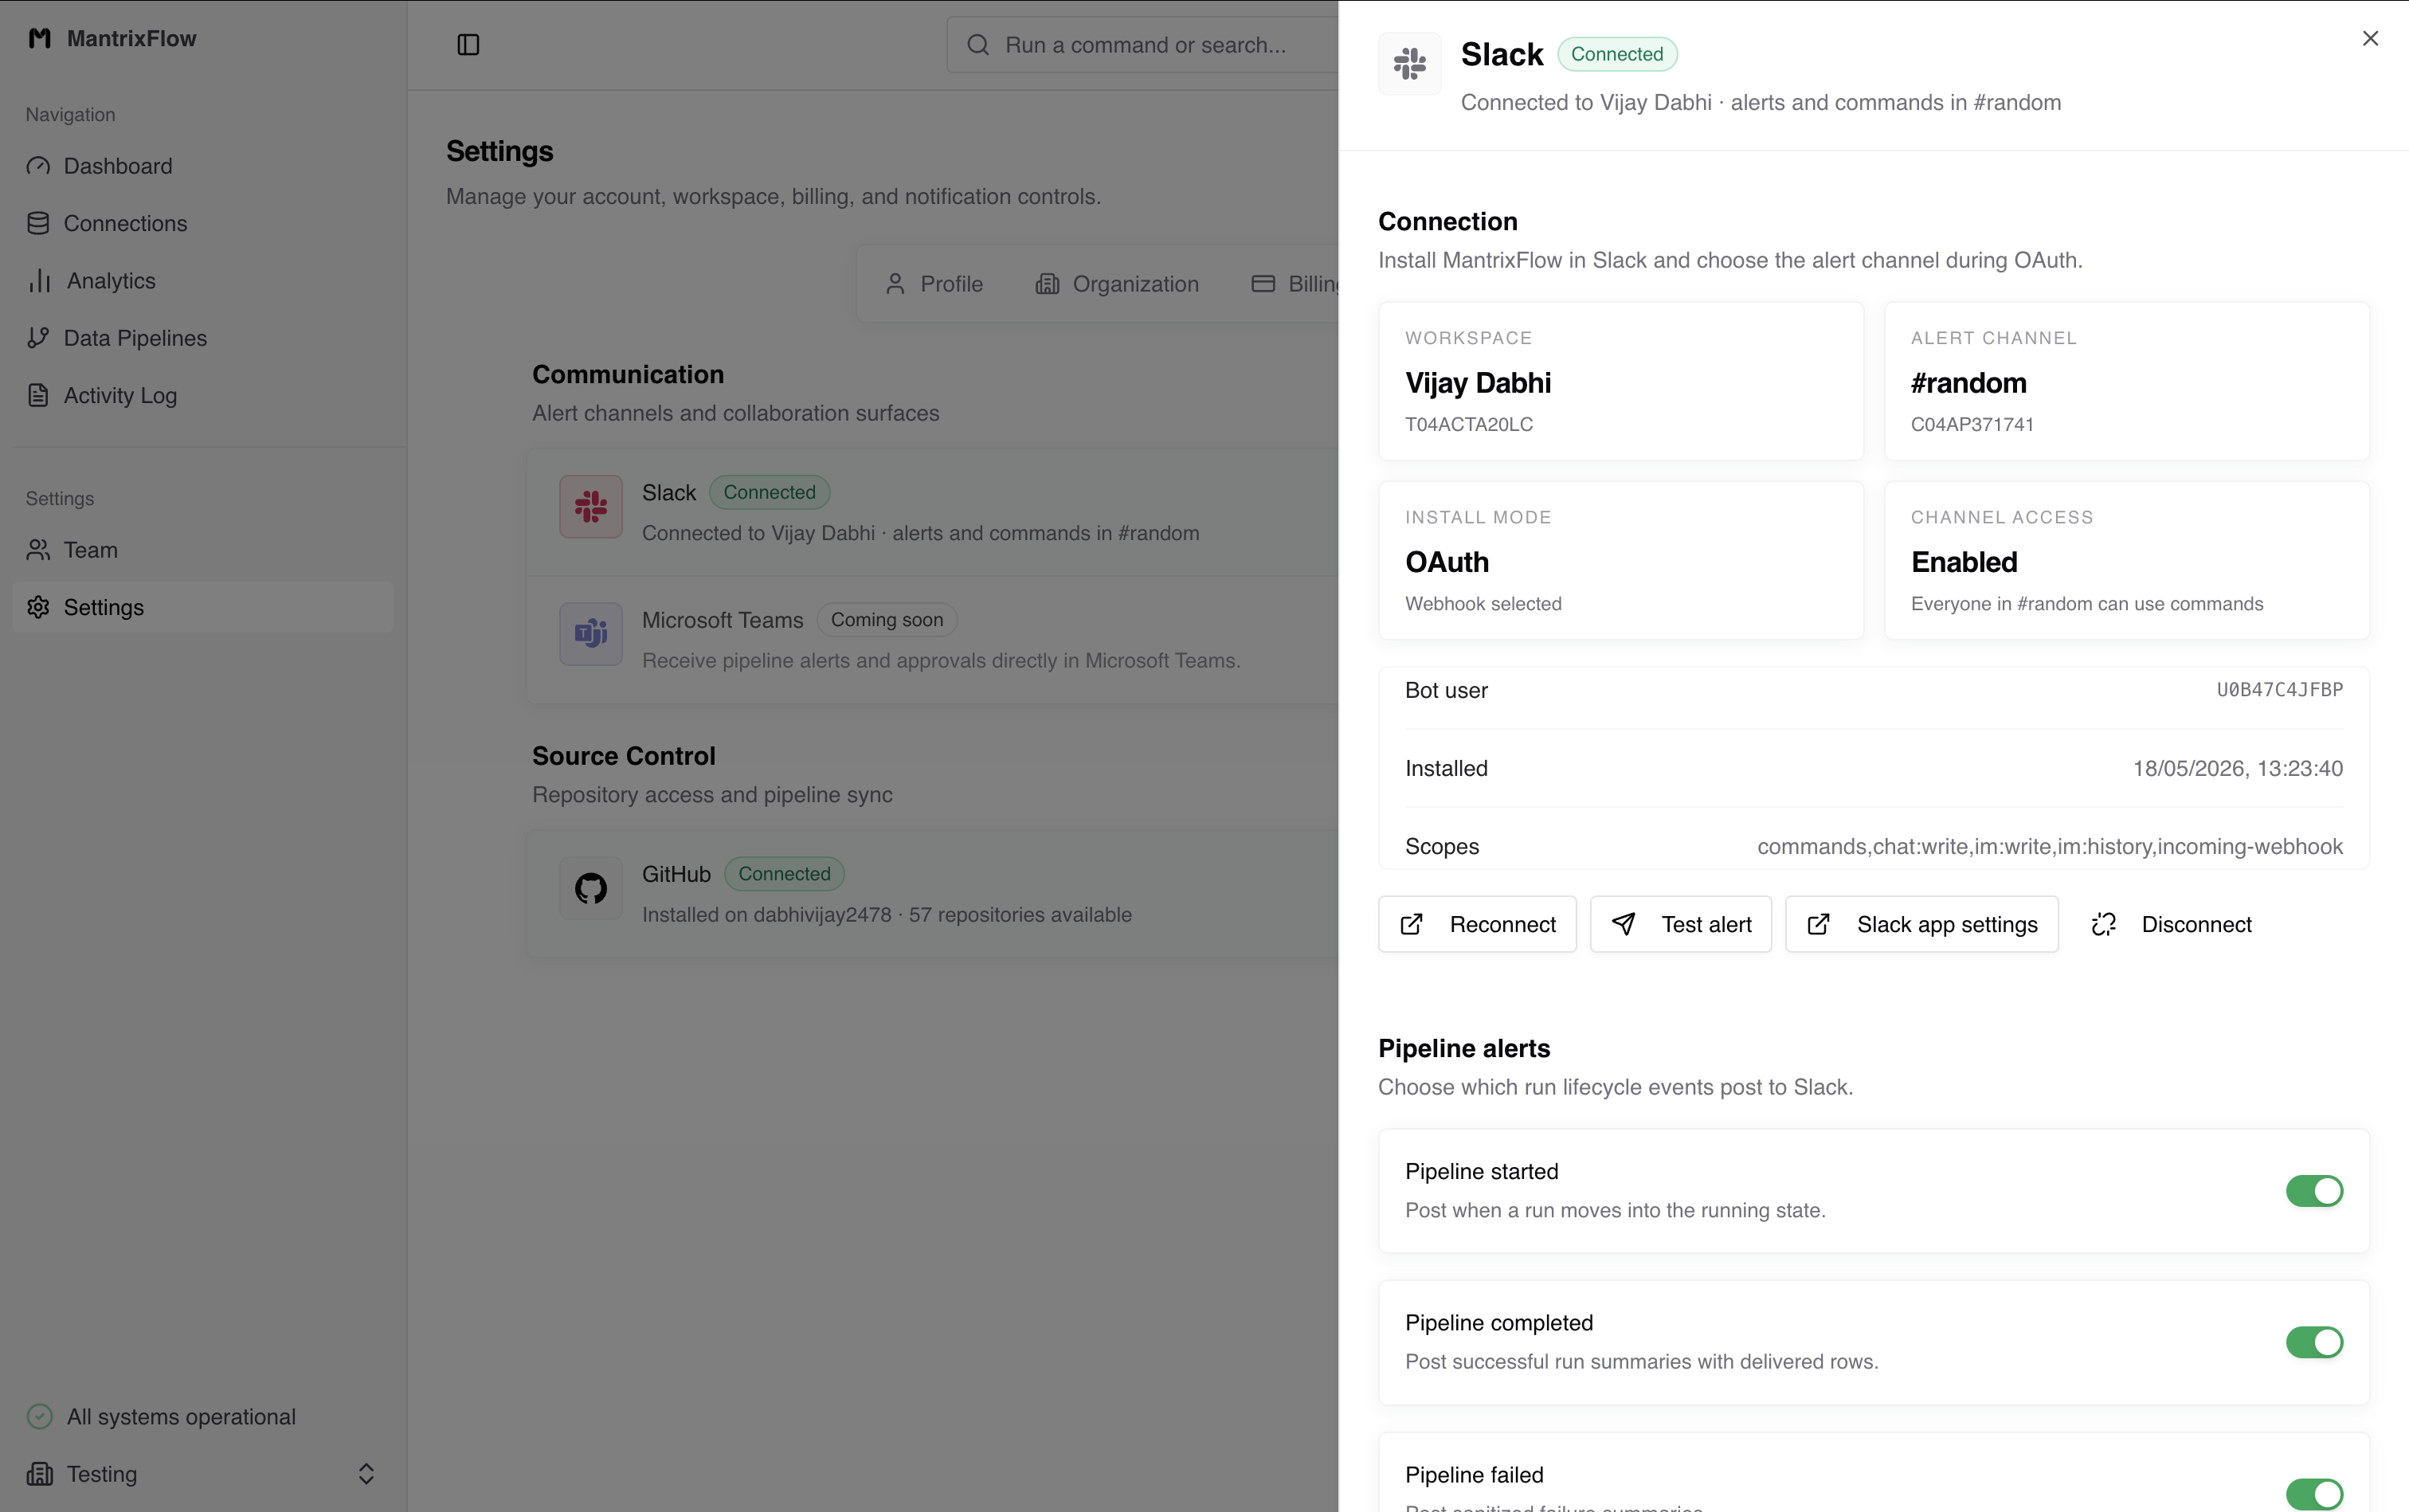Open the Dashboard navigation item
The width and height of the screenshot is (2409, 1512).
[x=203, y=166]
